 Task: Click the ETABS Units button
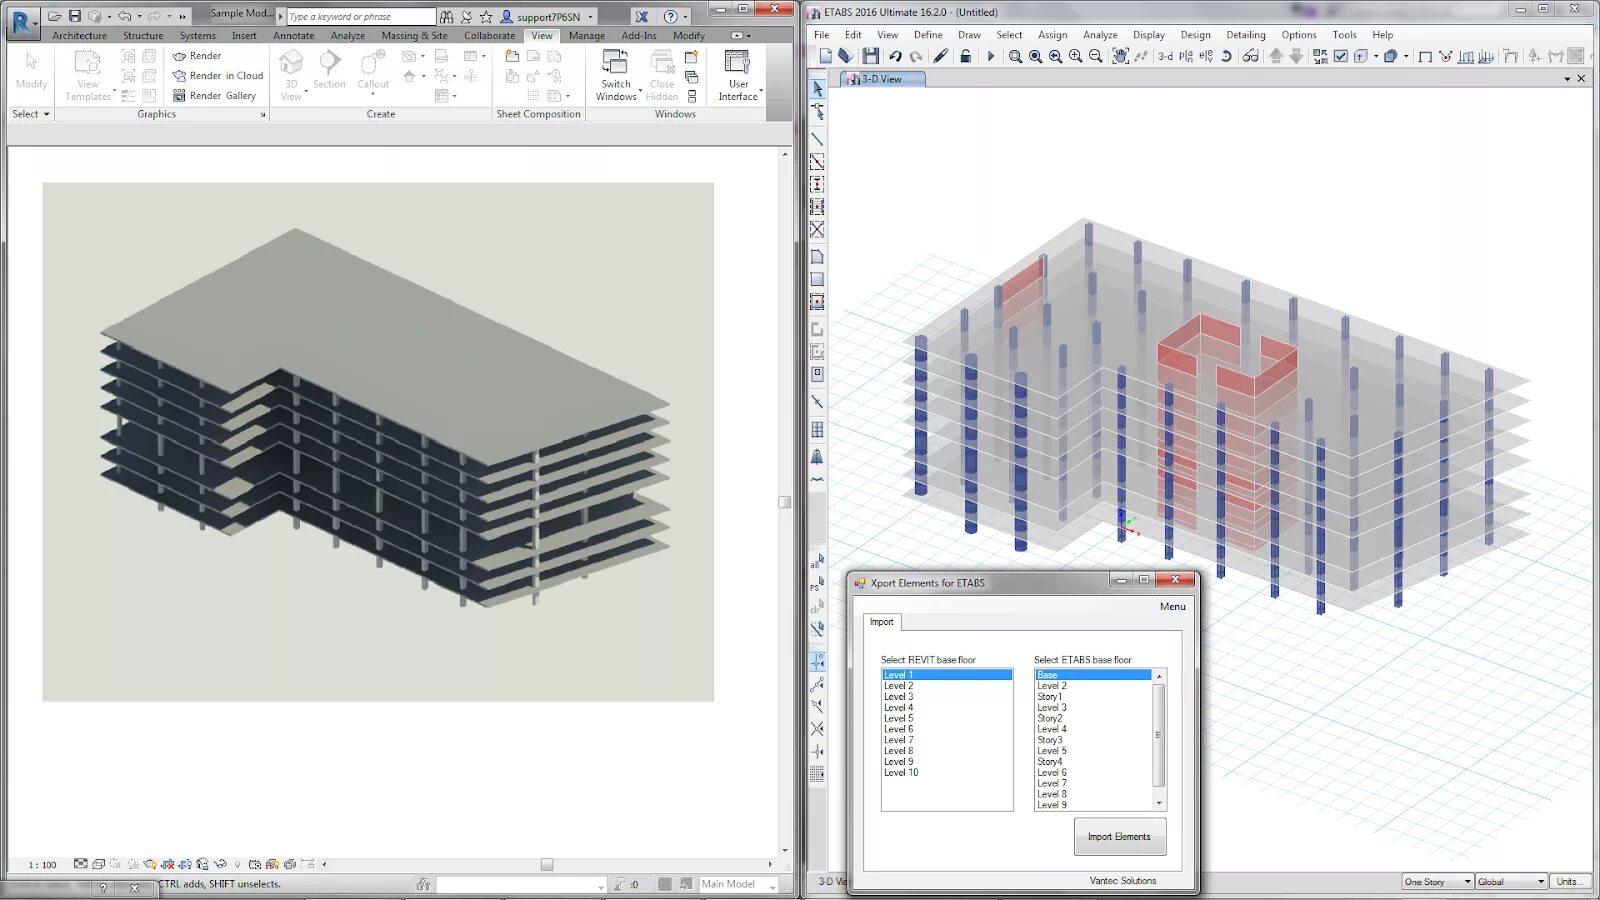click(x=1569, y=882)
